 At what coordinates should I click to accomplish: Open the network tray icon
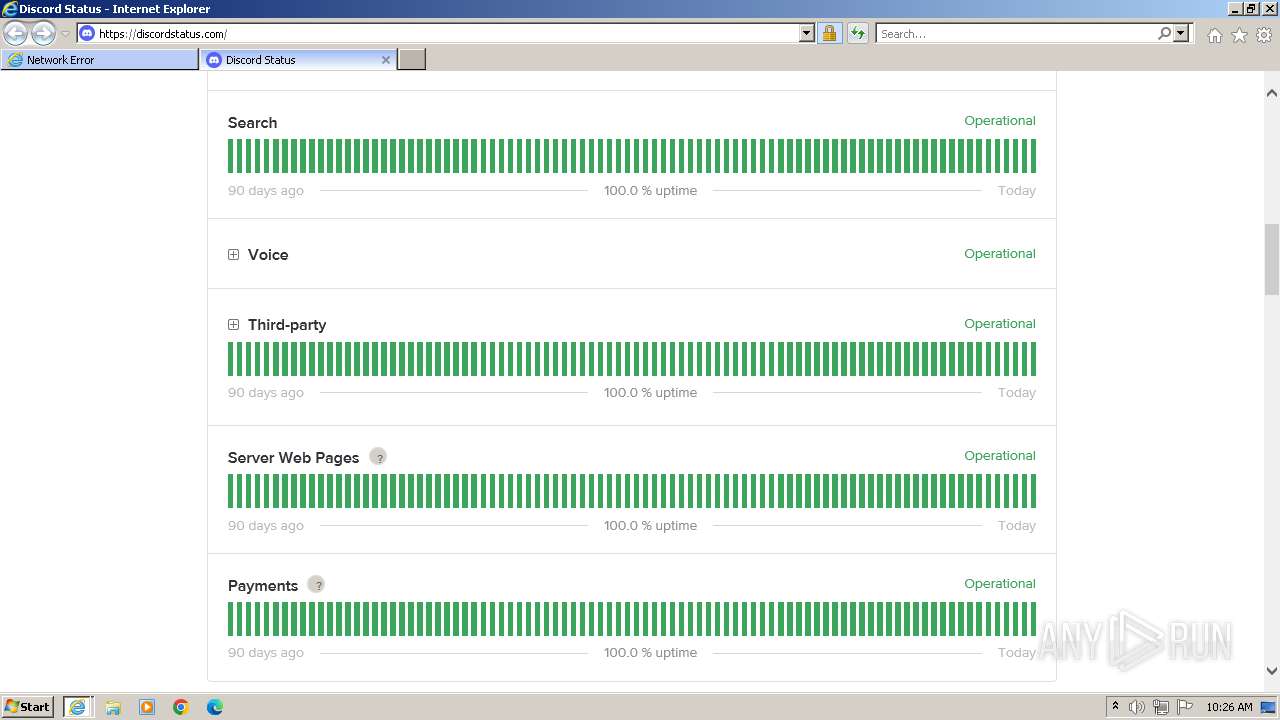[1161, 707]
